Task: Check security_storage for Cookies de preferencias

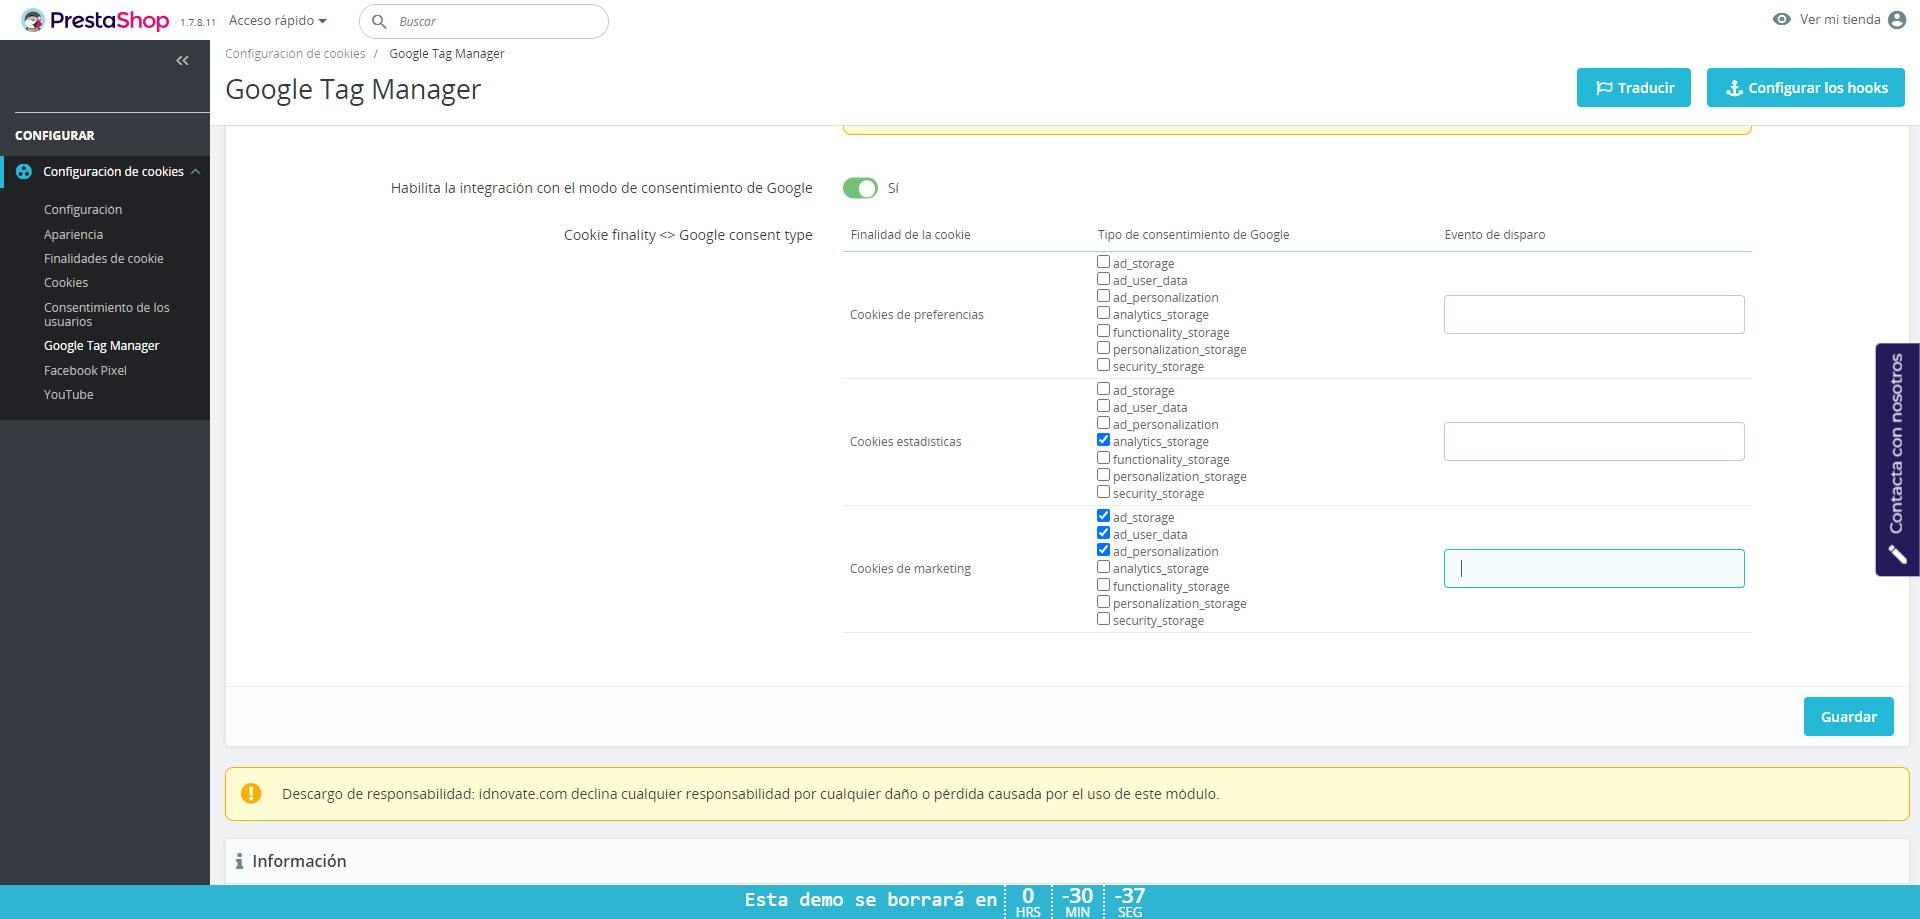Action: (1103, 365)
